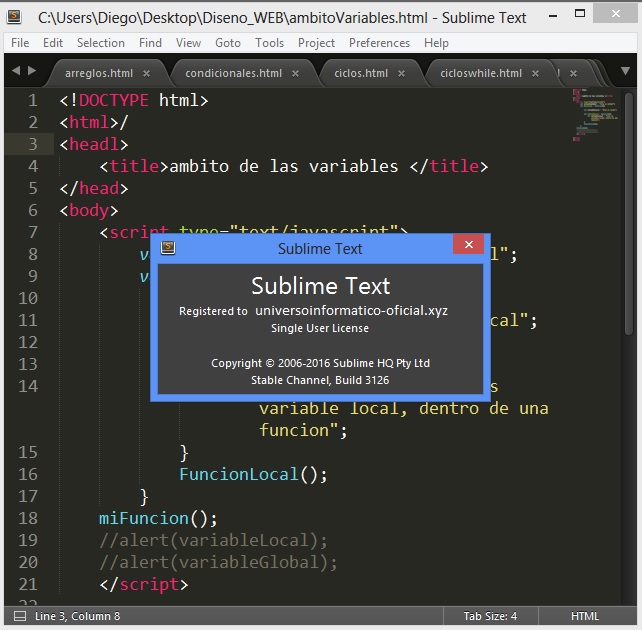Click the <body> tag on line 6

click(89, 210)
